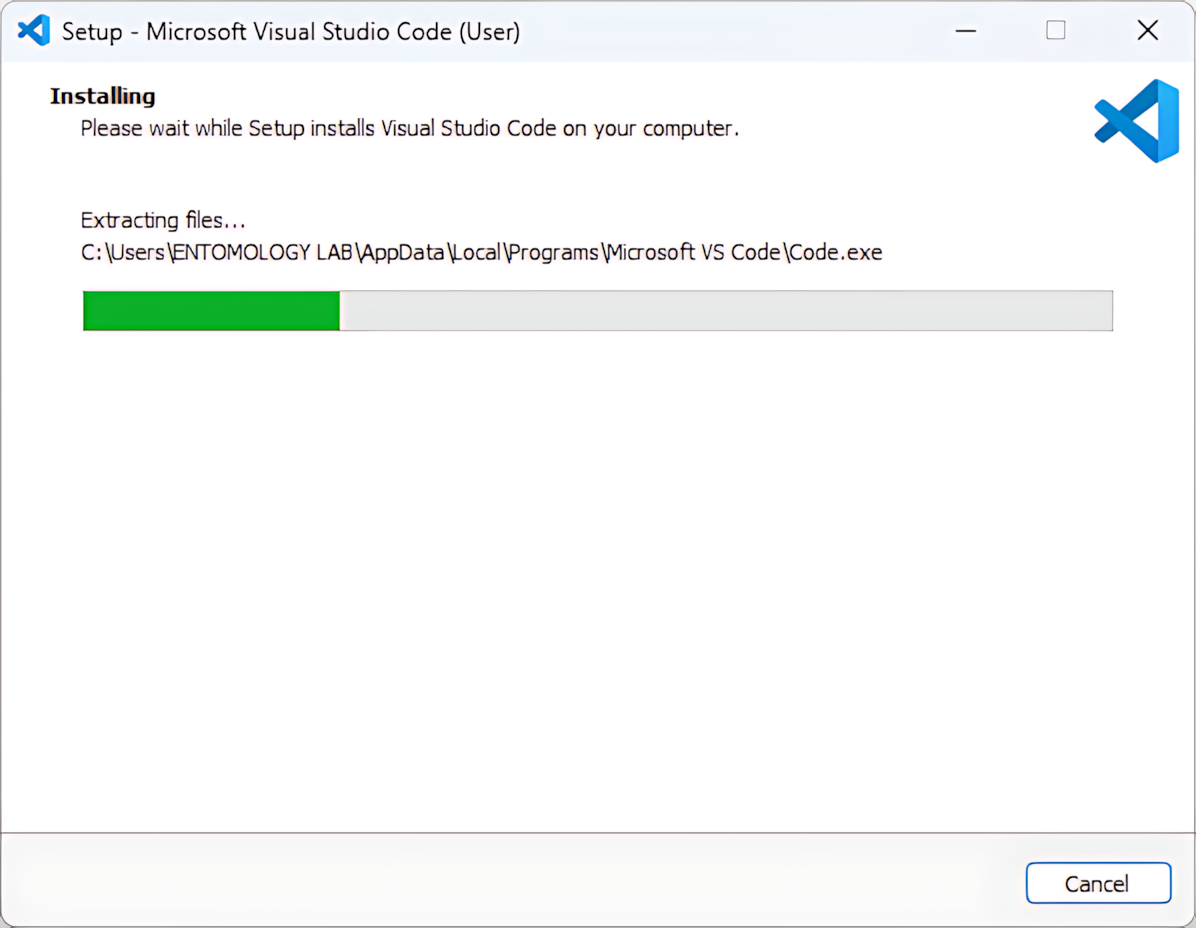Click "Code.exe" at end of file path
Image resolution: width=1196 pixels, height=928 pixels.
click(835, 253)
